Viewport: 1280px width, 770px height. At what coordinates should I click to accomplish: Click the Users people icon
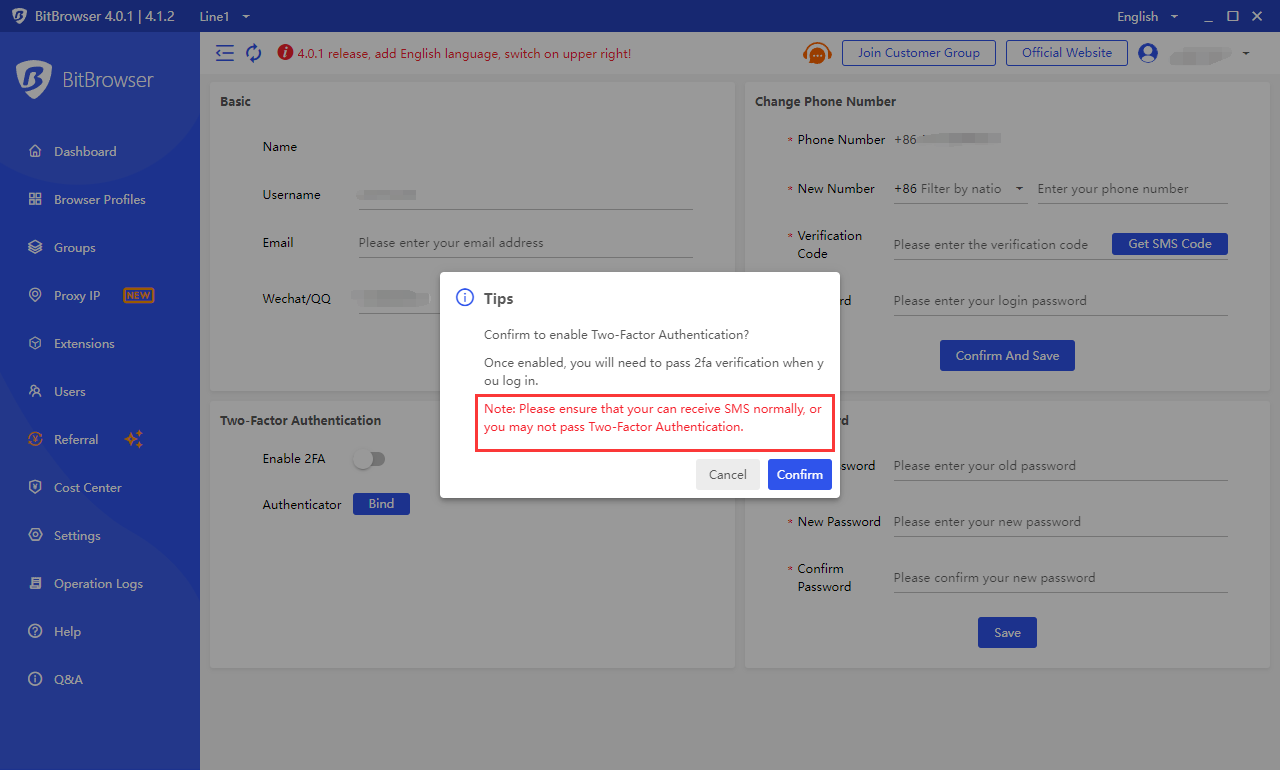[x=35, y=392]
